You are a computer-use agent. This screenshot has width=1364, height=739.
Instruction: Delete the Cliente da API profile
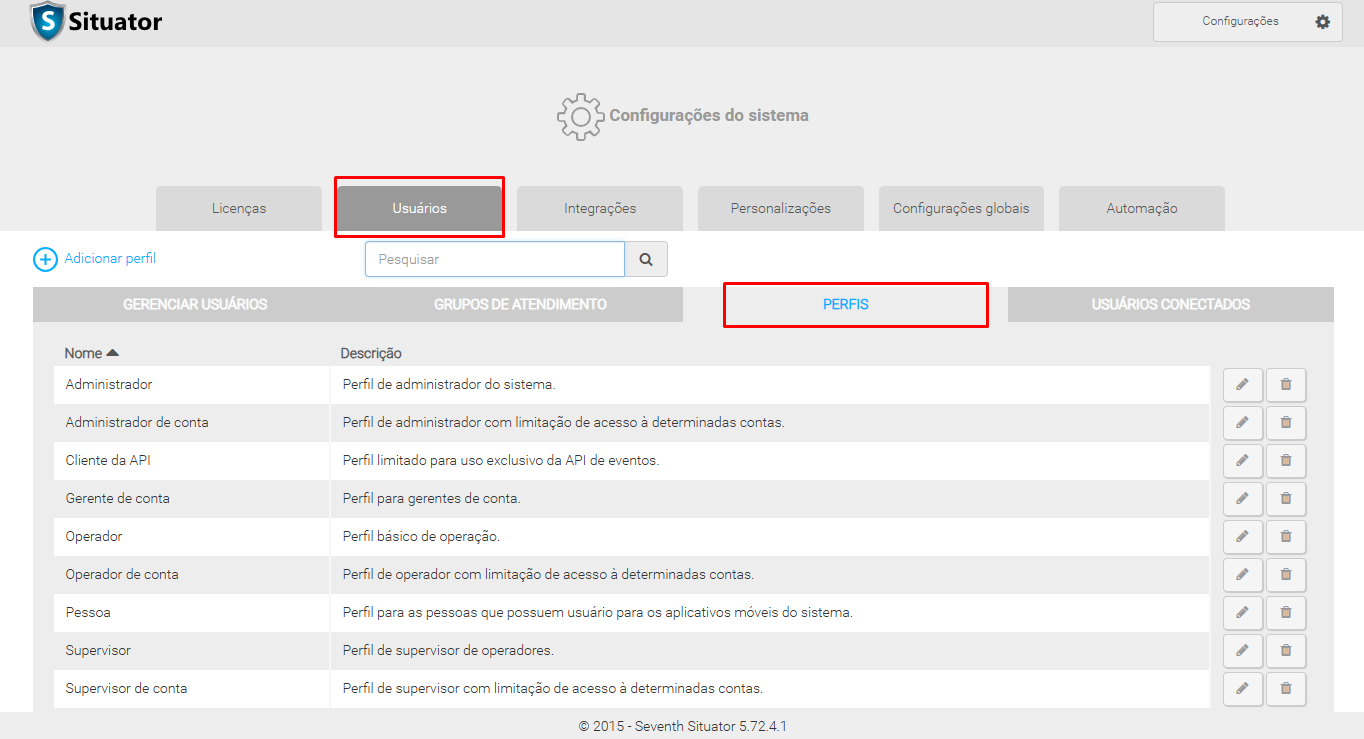(x=1285, y=461)
